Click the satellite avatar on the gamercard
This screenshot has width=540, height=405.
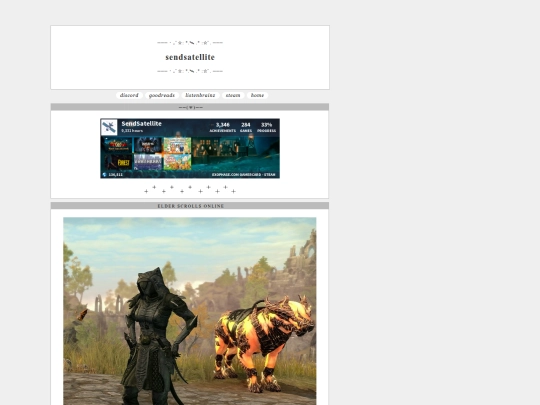(x=109, y=127)
